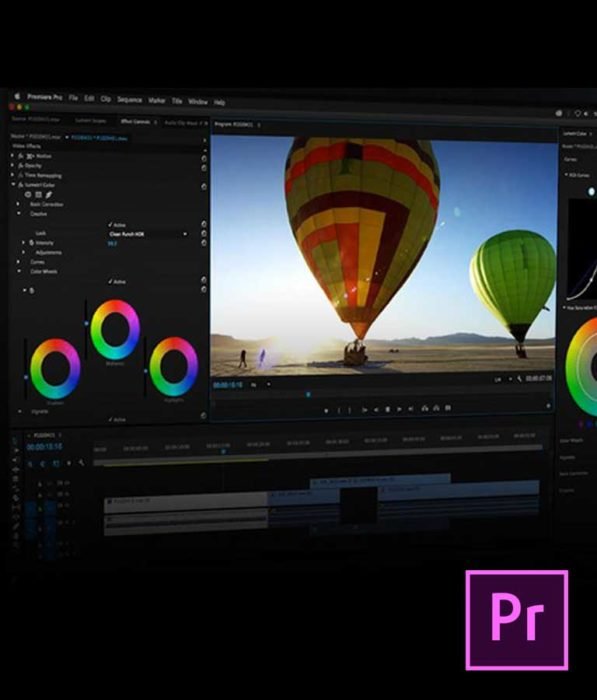
Task: Click the Intensity value field
Action: coord(112,243)
